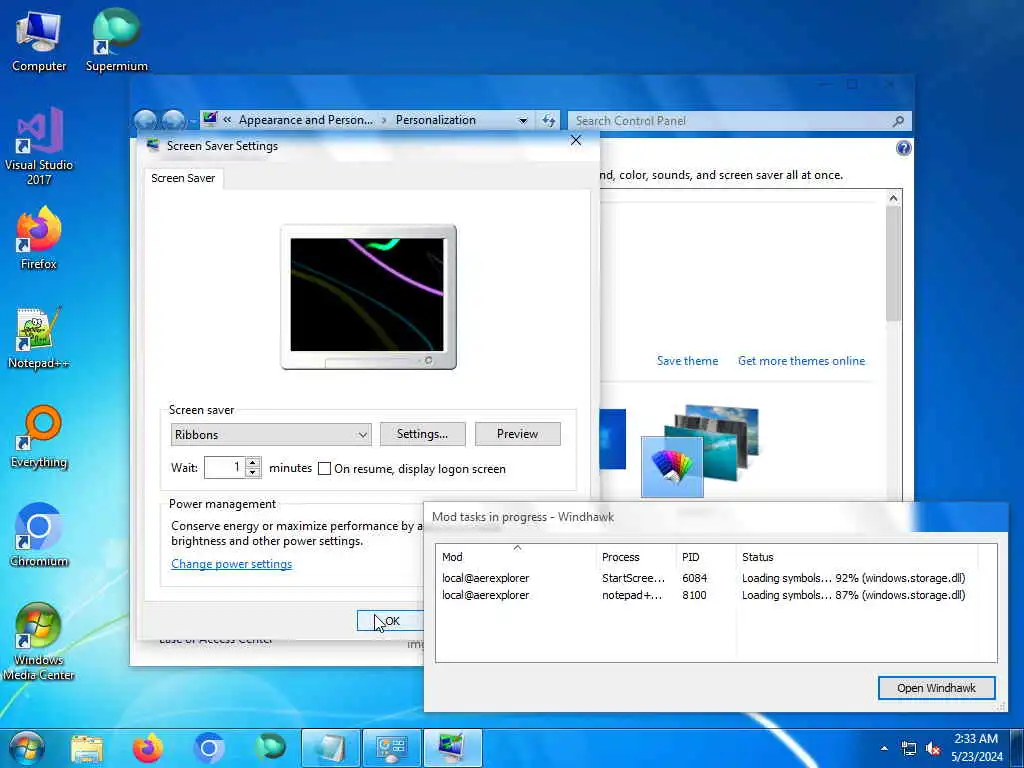Confirm with the OK button
This screenshot has width=1024, height=768.
[391, 620]
